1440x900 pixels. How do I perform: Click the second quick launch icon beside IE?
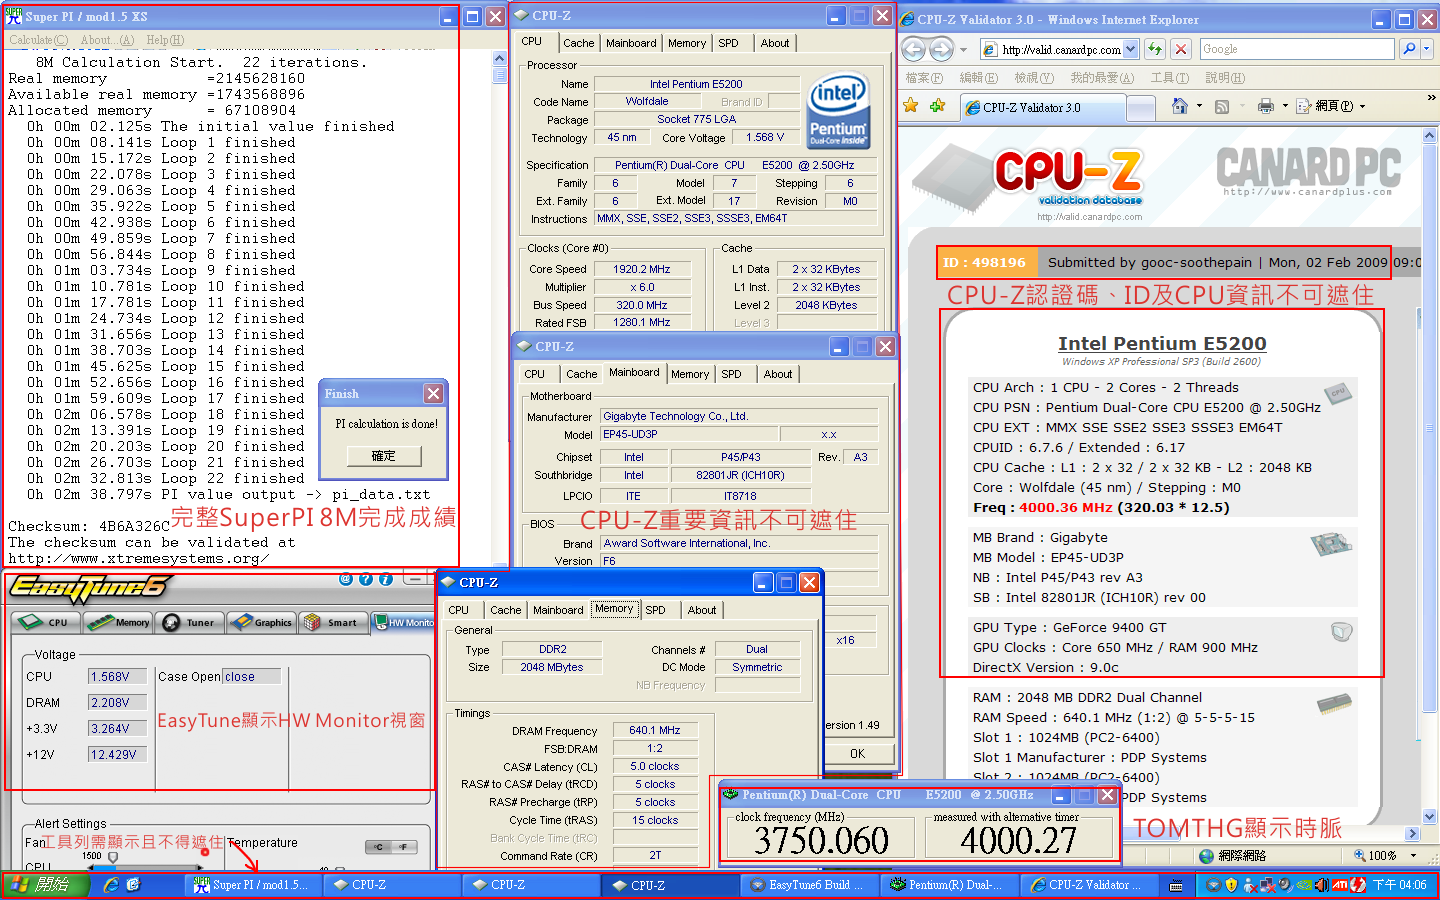point(133,885)
